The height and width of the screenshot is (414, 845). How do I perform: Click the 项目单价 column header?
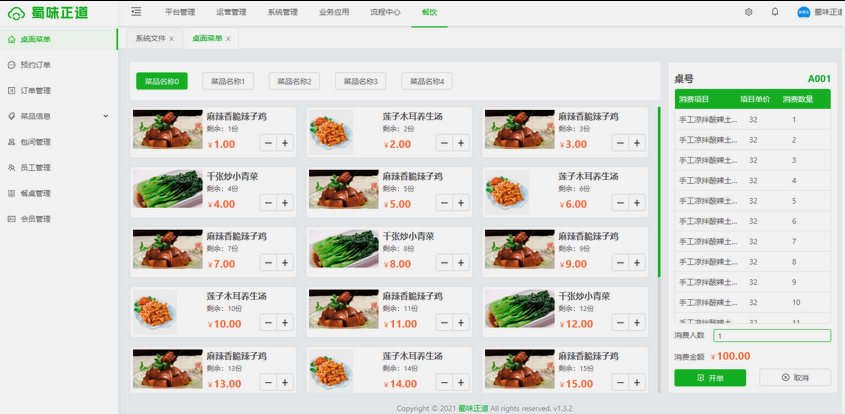[x=755, y=99]
